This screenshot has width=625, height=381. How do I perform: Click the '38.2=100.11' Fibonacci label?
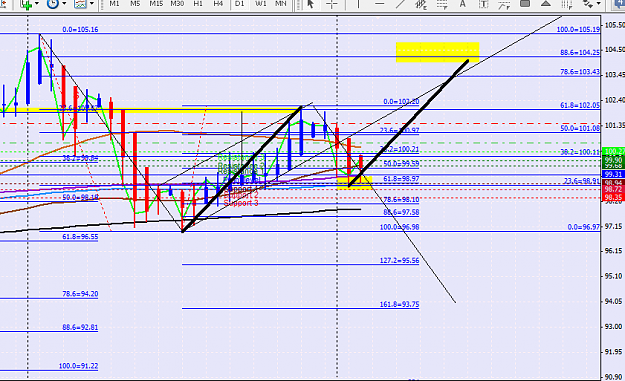point(580,152)
